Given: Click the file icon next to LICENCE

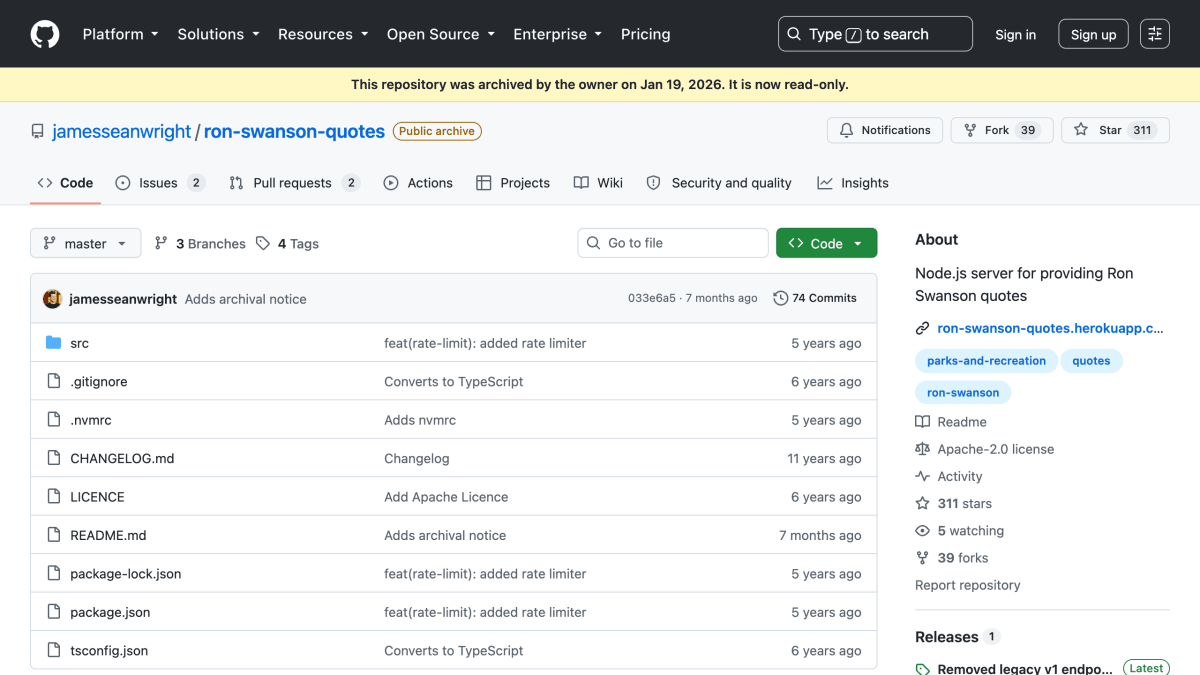Looking at the screenshot, I should tap(54, 497).
